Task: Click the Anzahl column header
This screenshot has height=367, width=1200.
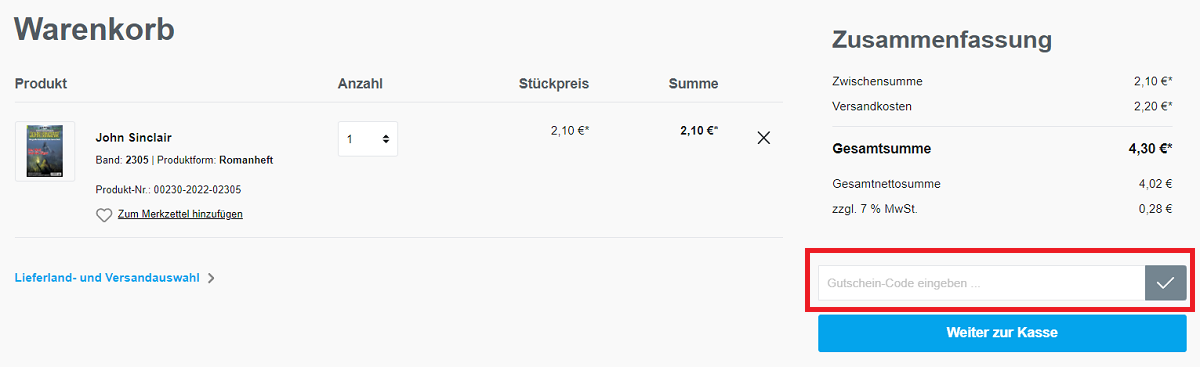Action: tap(360, 83)
